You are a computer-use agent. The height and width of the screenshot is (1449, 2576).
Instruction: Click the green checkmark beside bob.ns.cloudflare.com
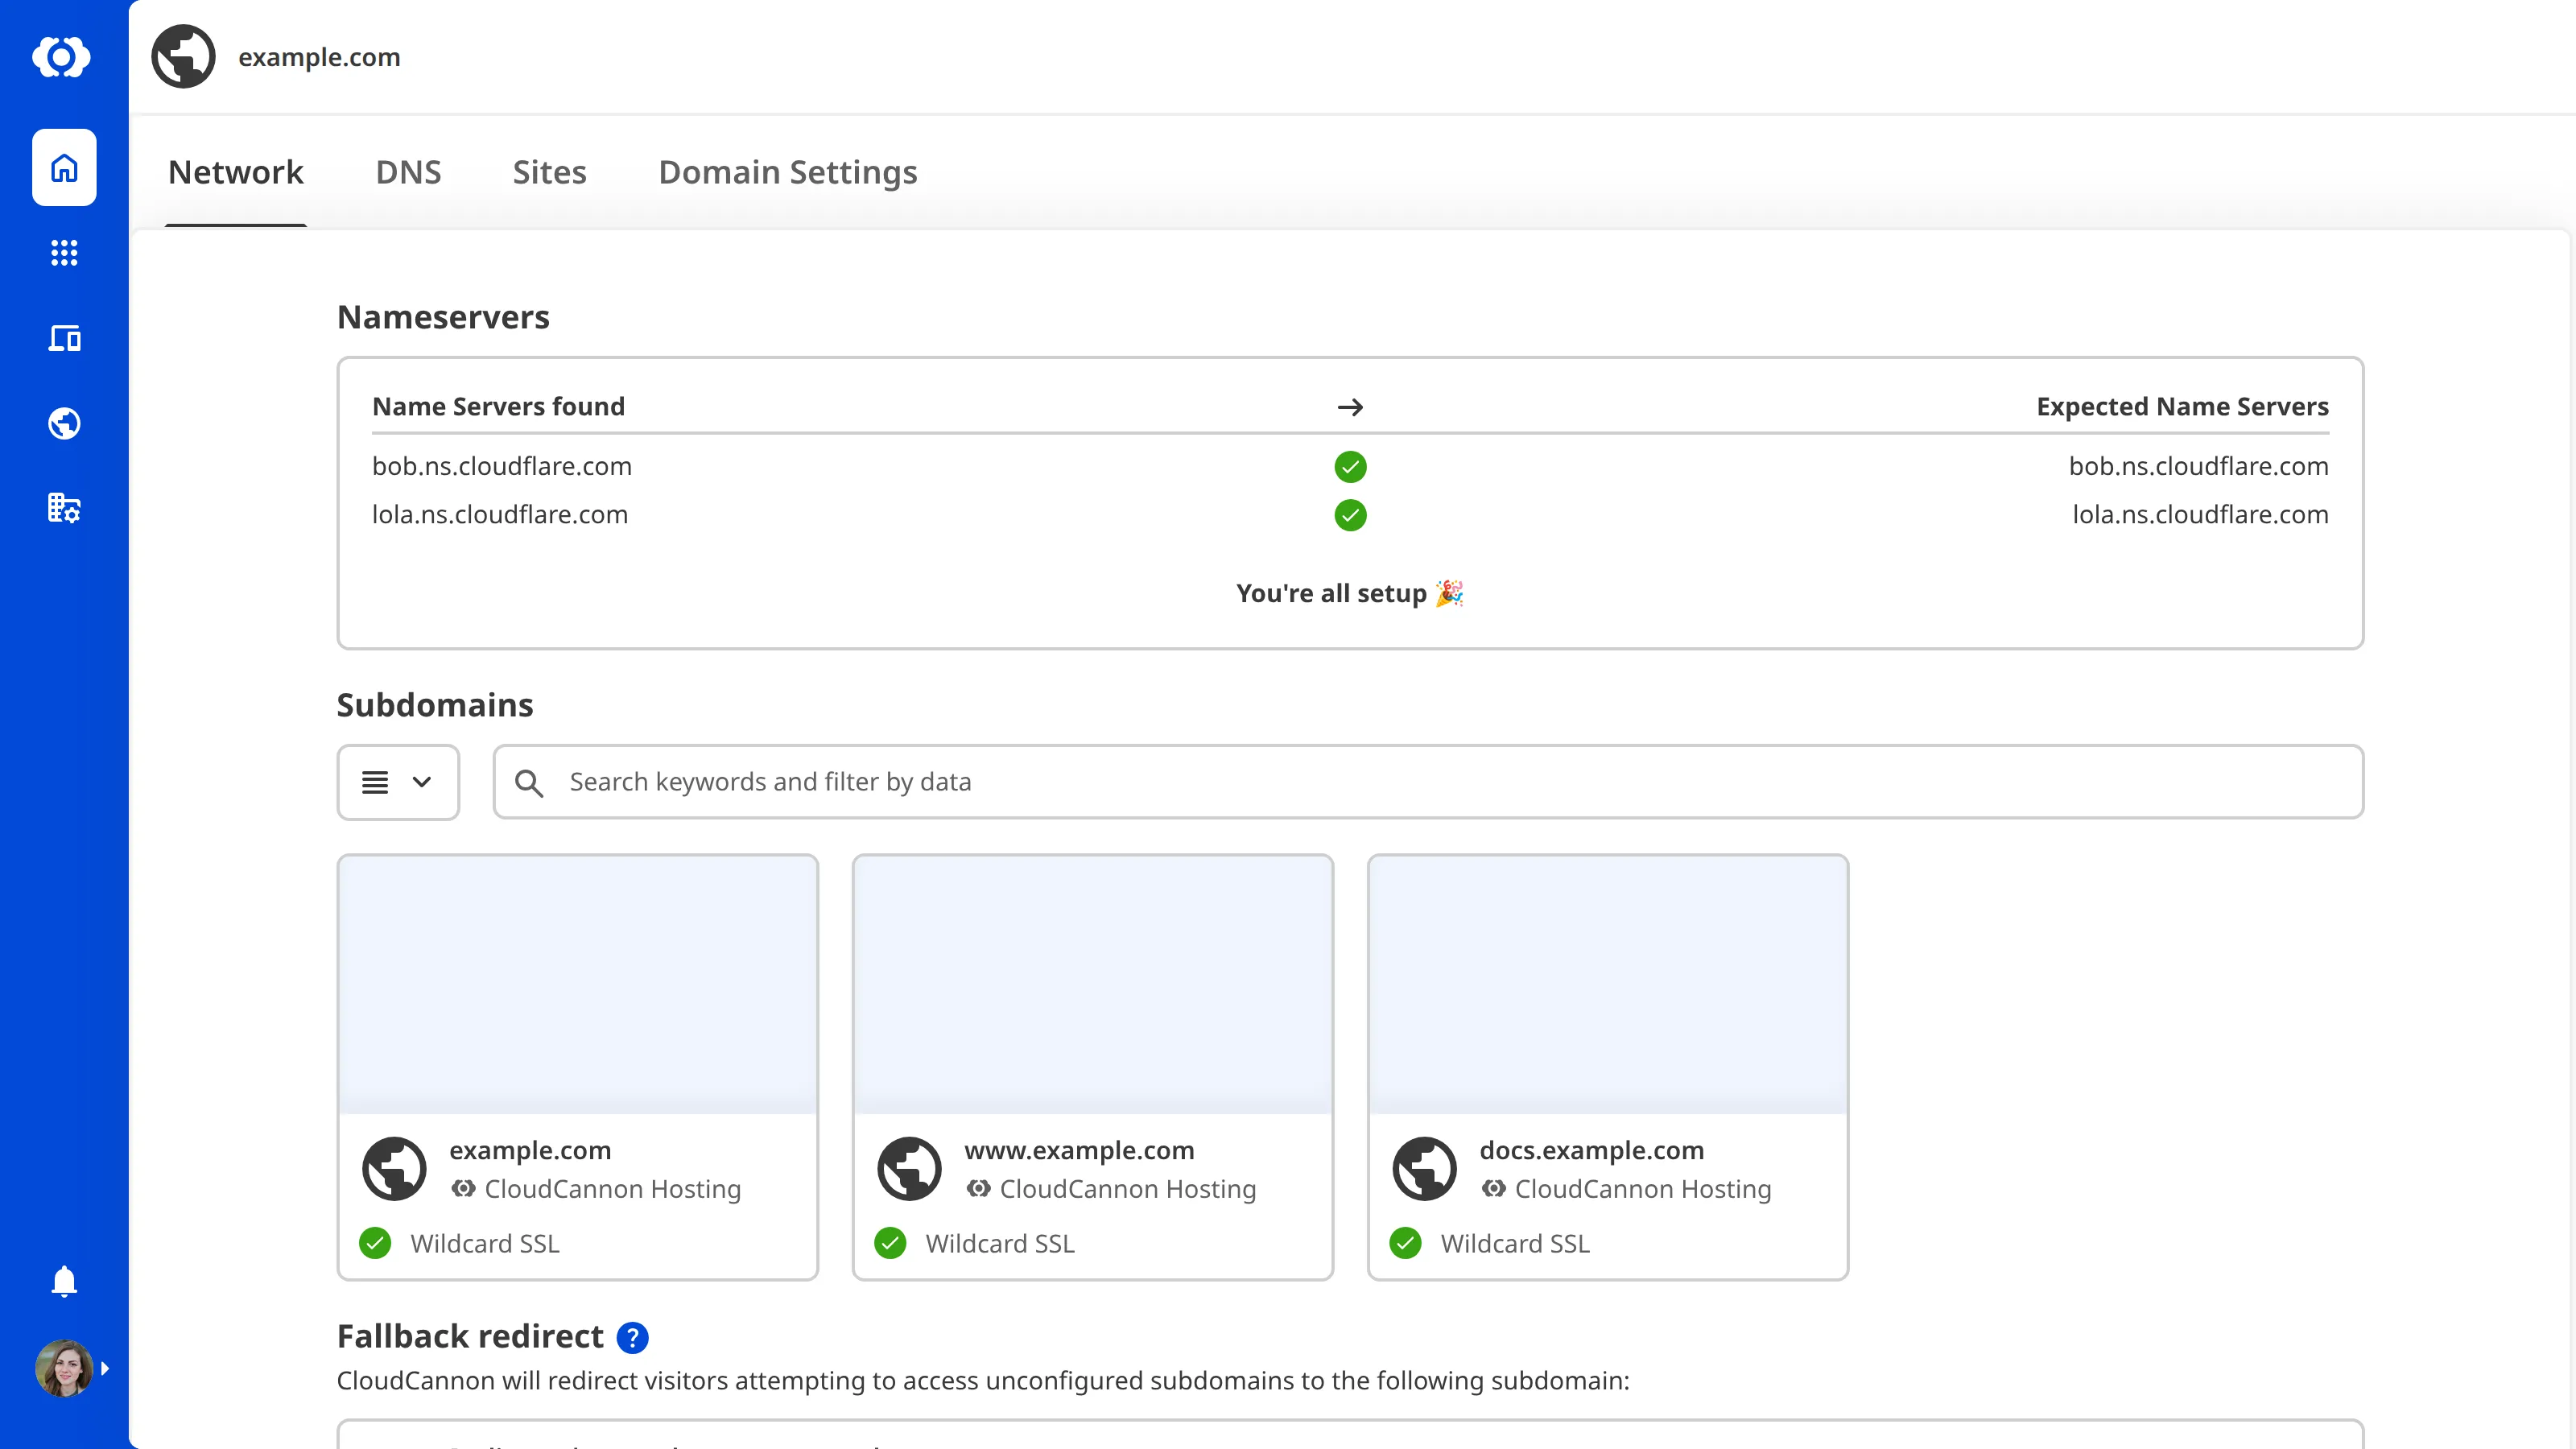pos(1350,466)
